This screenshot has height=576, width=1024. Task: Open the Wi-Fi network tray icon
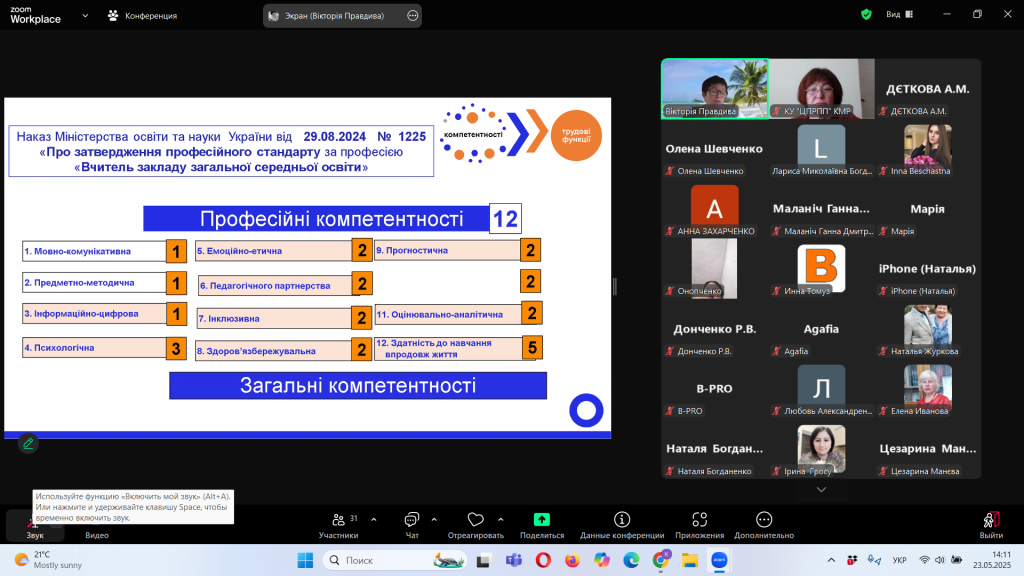924,560
